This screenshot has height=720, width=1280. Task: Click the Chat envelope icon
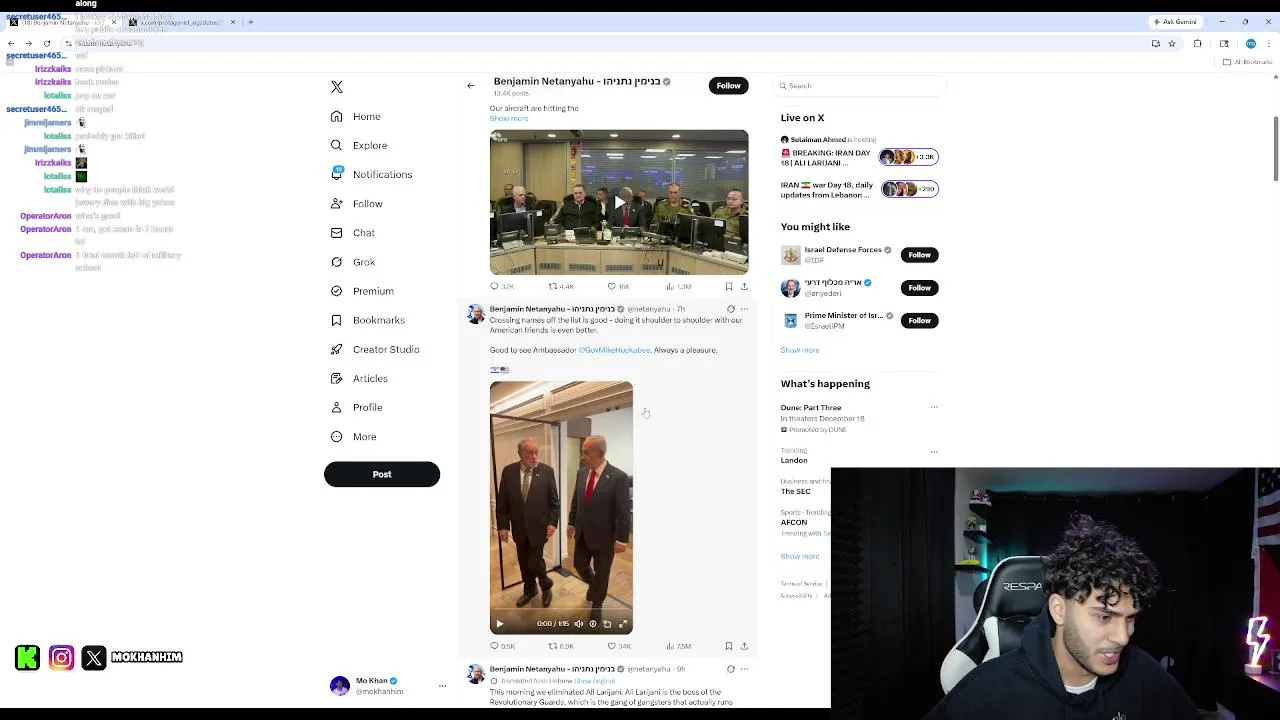(337, 233)
